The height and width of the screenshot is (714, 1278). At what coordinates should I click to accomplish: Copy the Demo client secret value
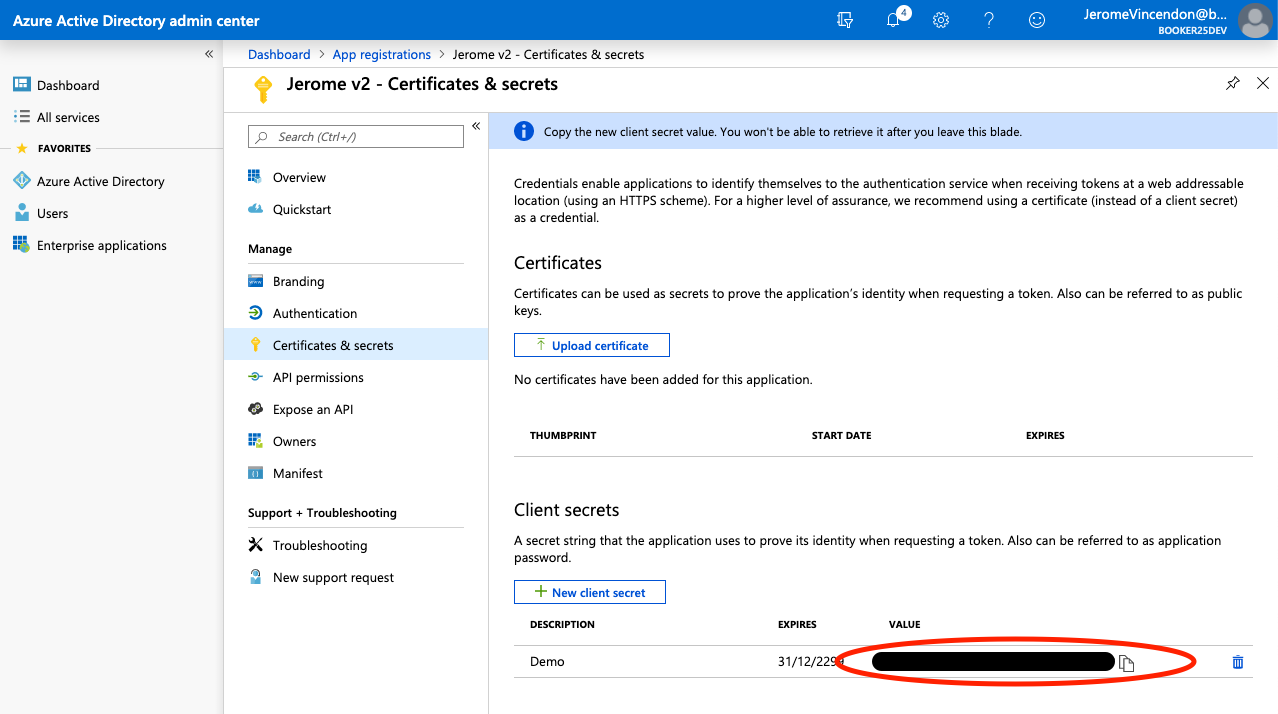(x=1127, y=663)
